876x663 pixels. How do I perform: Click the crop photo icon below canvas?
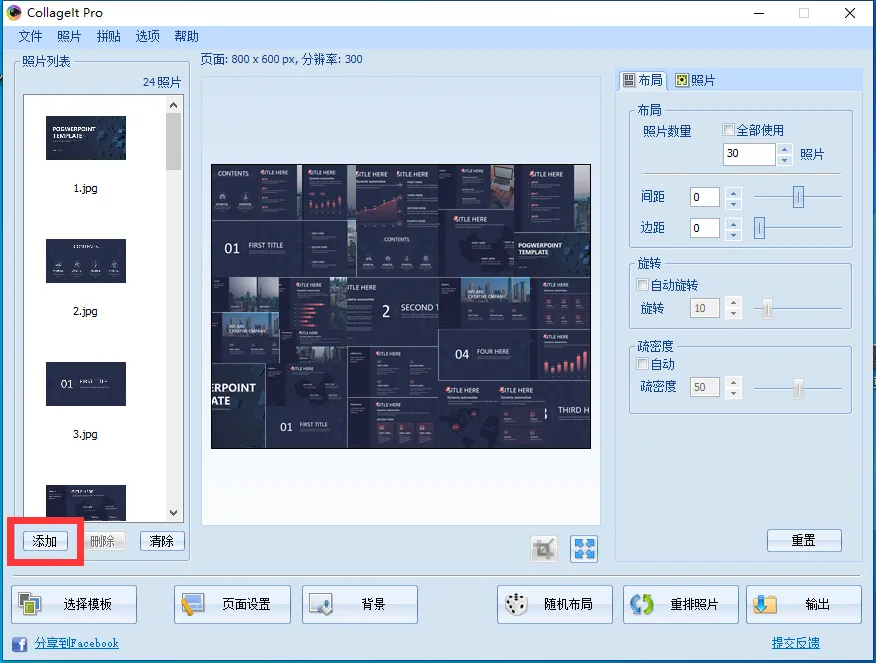tap(544, 548)
